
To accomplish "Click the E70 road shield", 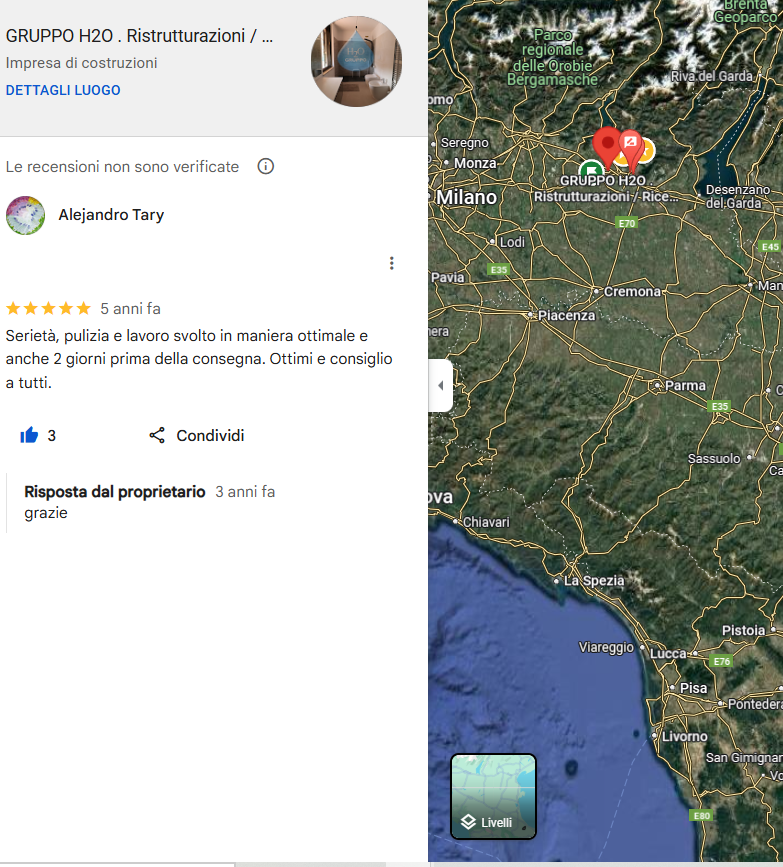I will (x=627, y=223).
